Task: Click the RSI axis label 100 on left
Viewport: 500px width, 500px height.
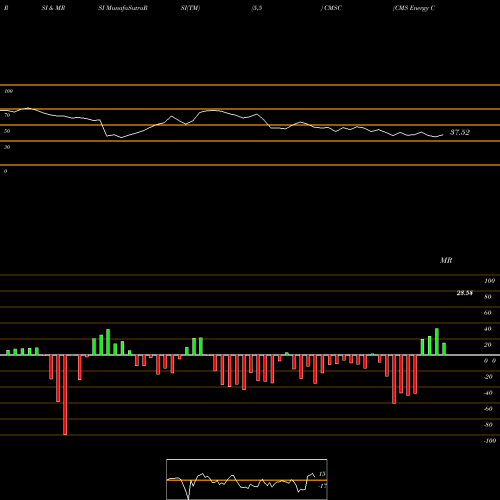Action: [8, 91]
